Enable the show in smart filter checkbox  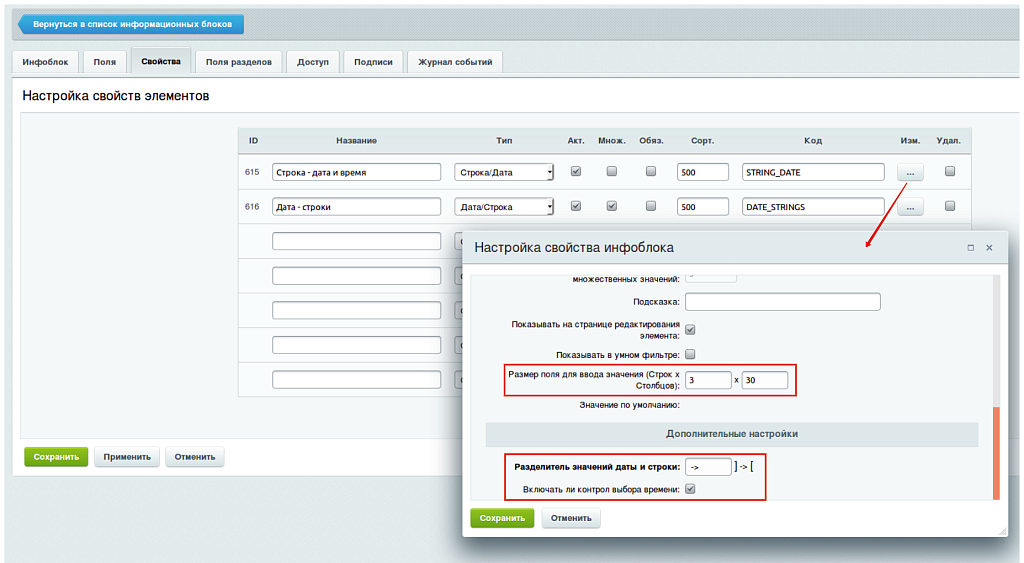click(x=690, y=354)
